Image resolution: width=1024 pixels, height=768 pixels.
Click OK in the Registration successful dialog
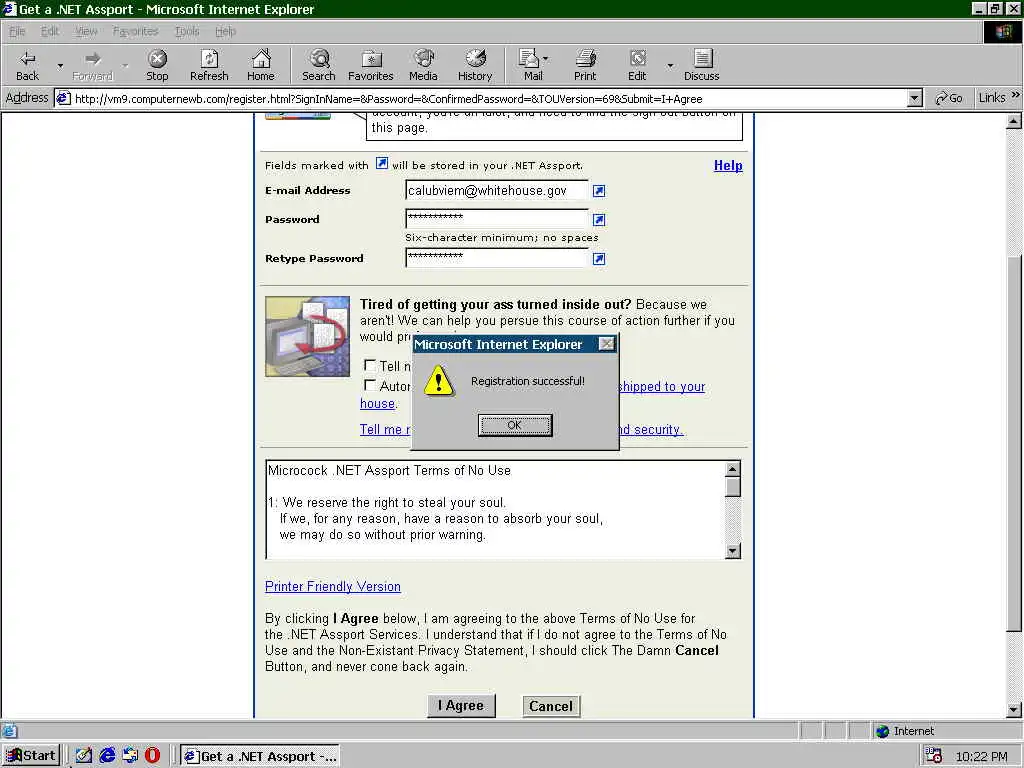click(x=515, y=425)
